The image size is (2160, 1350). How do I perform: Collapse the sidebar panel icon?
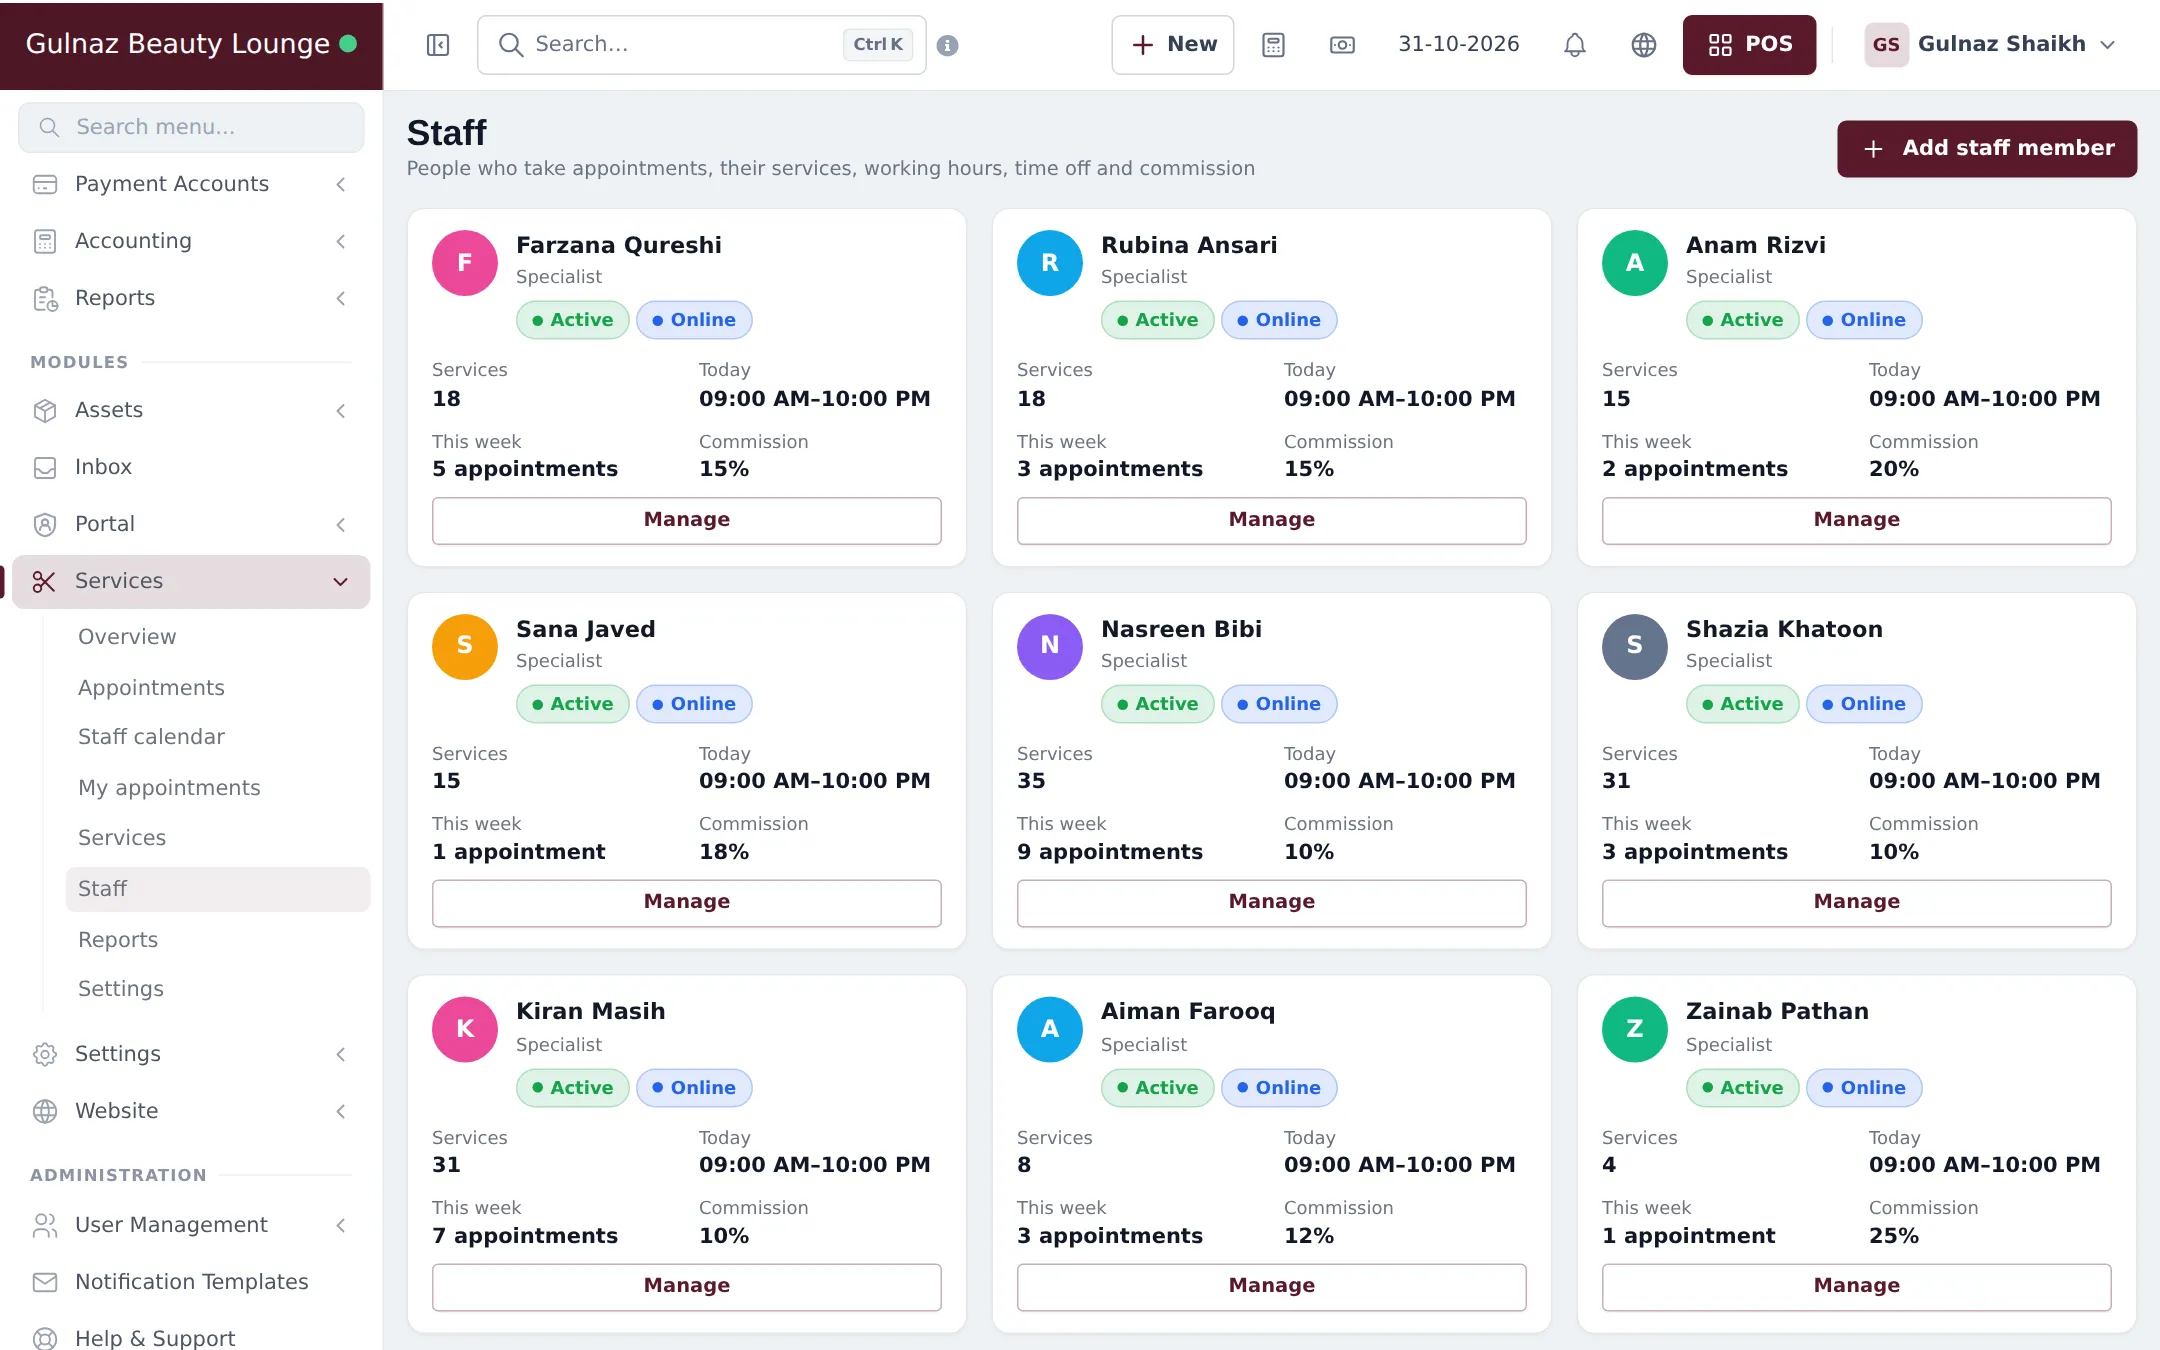[x=438, y=45]
